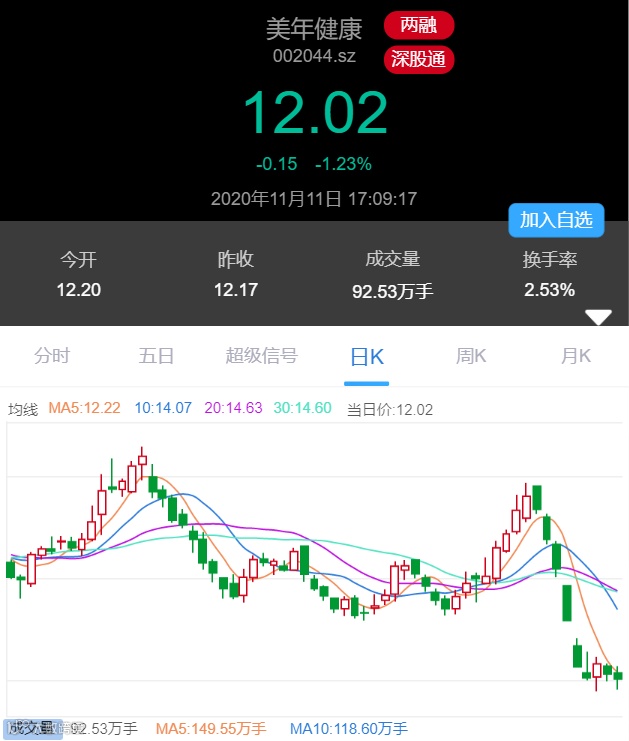Viewport: 629px width, 741px height.
Task: Tap timestamp 2020年11月11日 17:09:17
Action: tap(314, 199)
